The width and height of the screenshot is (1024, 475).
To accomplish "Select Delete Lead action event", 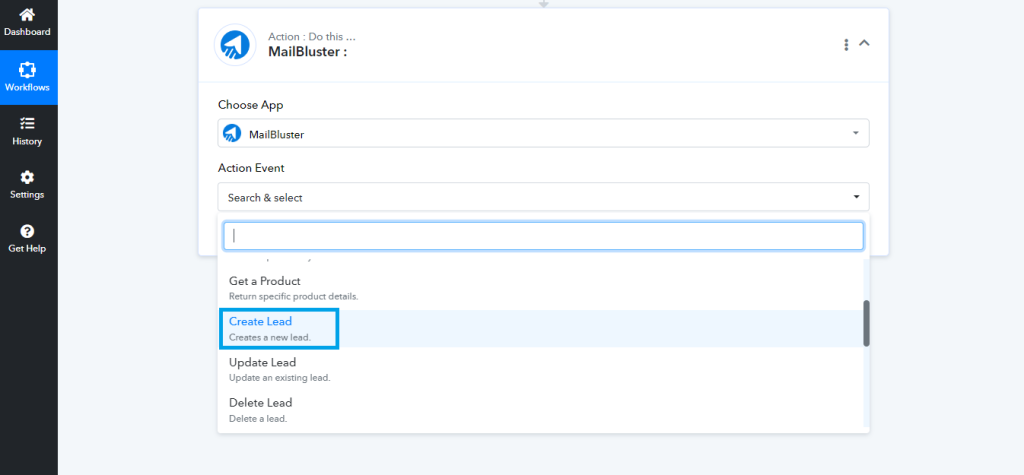I will (541, 410).
